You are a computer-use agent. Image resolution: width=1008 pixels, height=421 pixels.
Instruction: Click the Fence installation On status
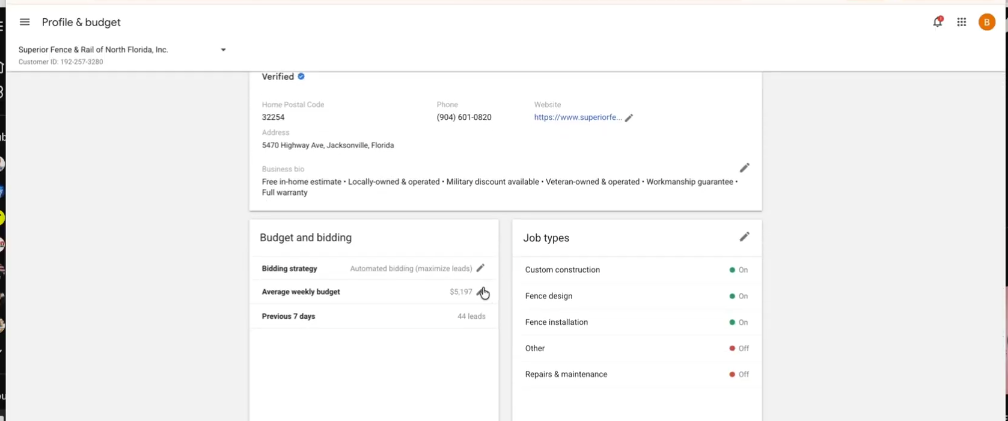[739, 322]
